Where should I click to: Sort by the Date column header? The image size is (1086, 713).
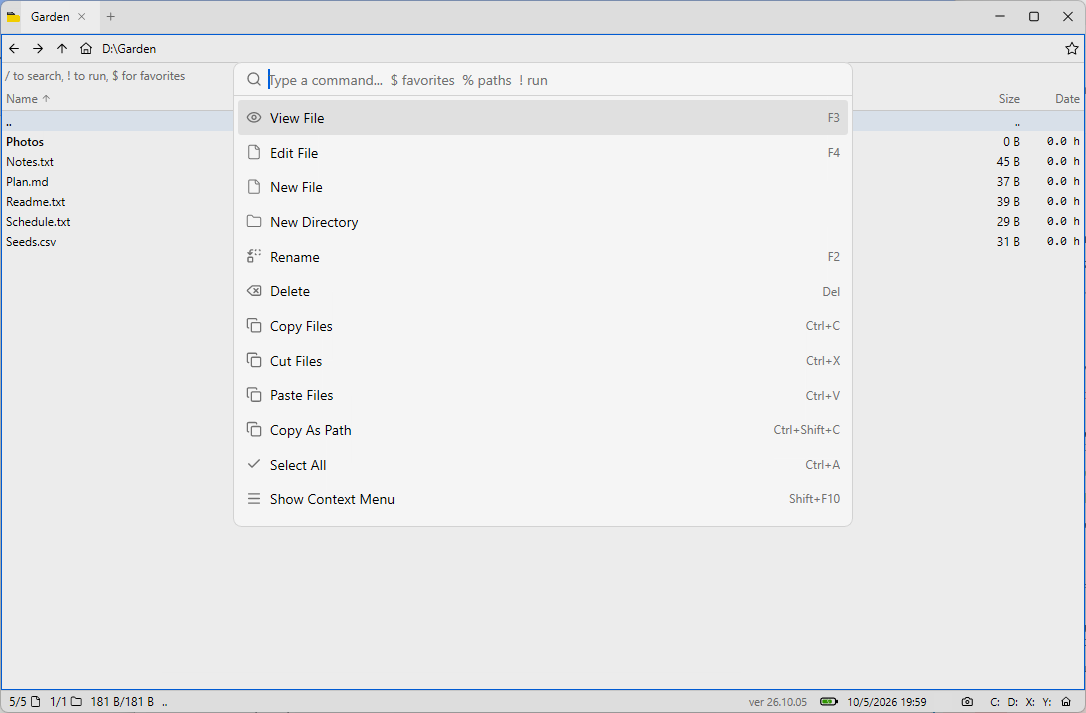(1067, 98)
